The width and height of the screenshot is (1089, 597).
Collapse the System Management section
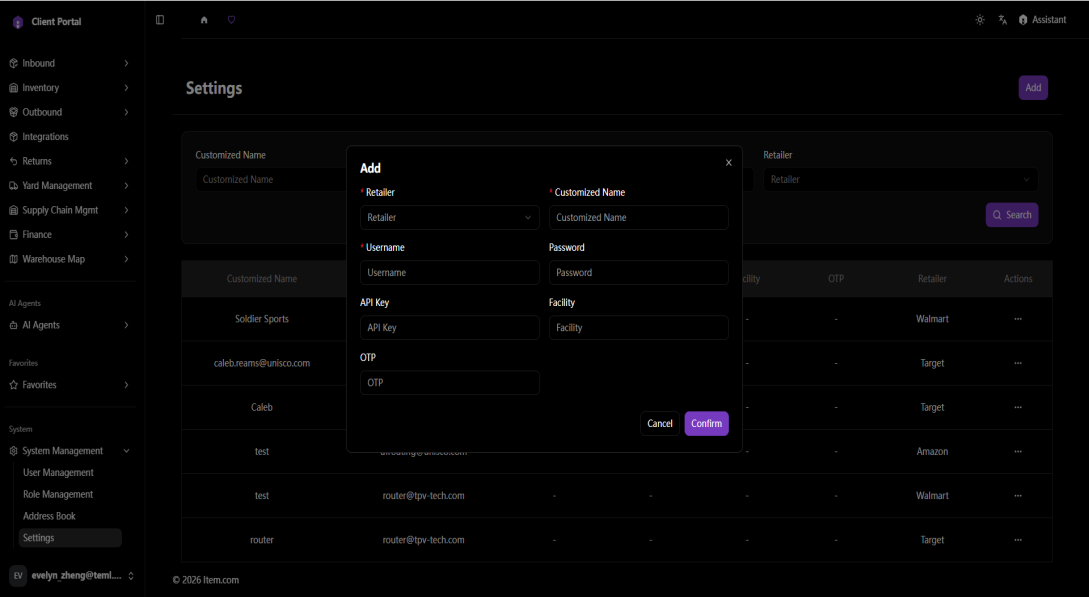tap(69, 451)
